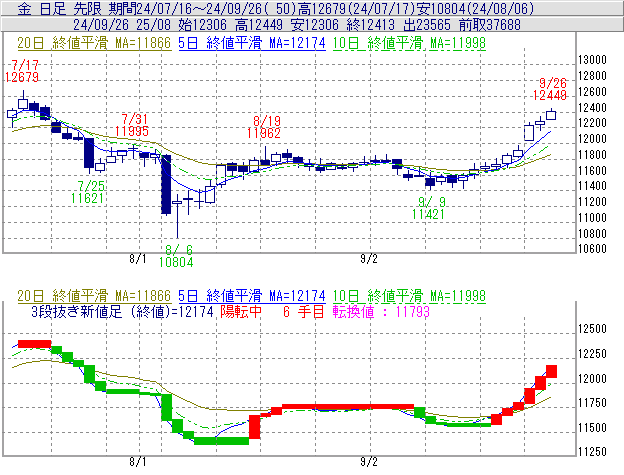Click the 陽転中 status text
The height and width of the screenshot is (475, 624).
(241, 311)
